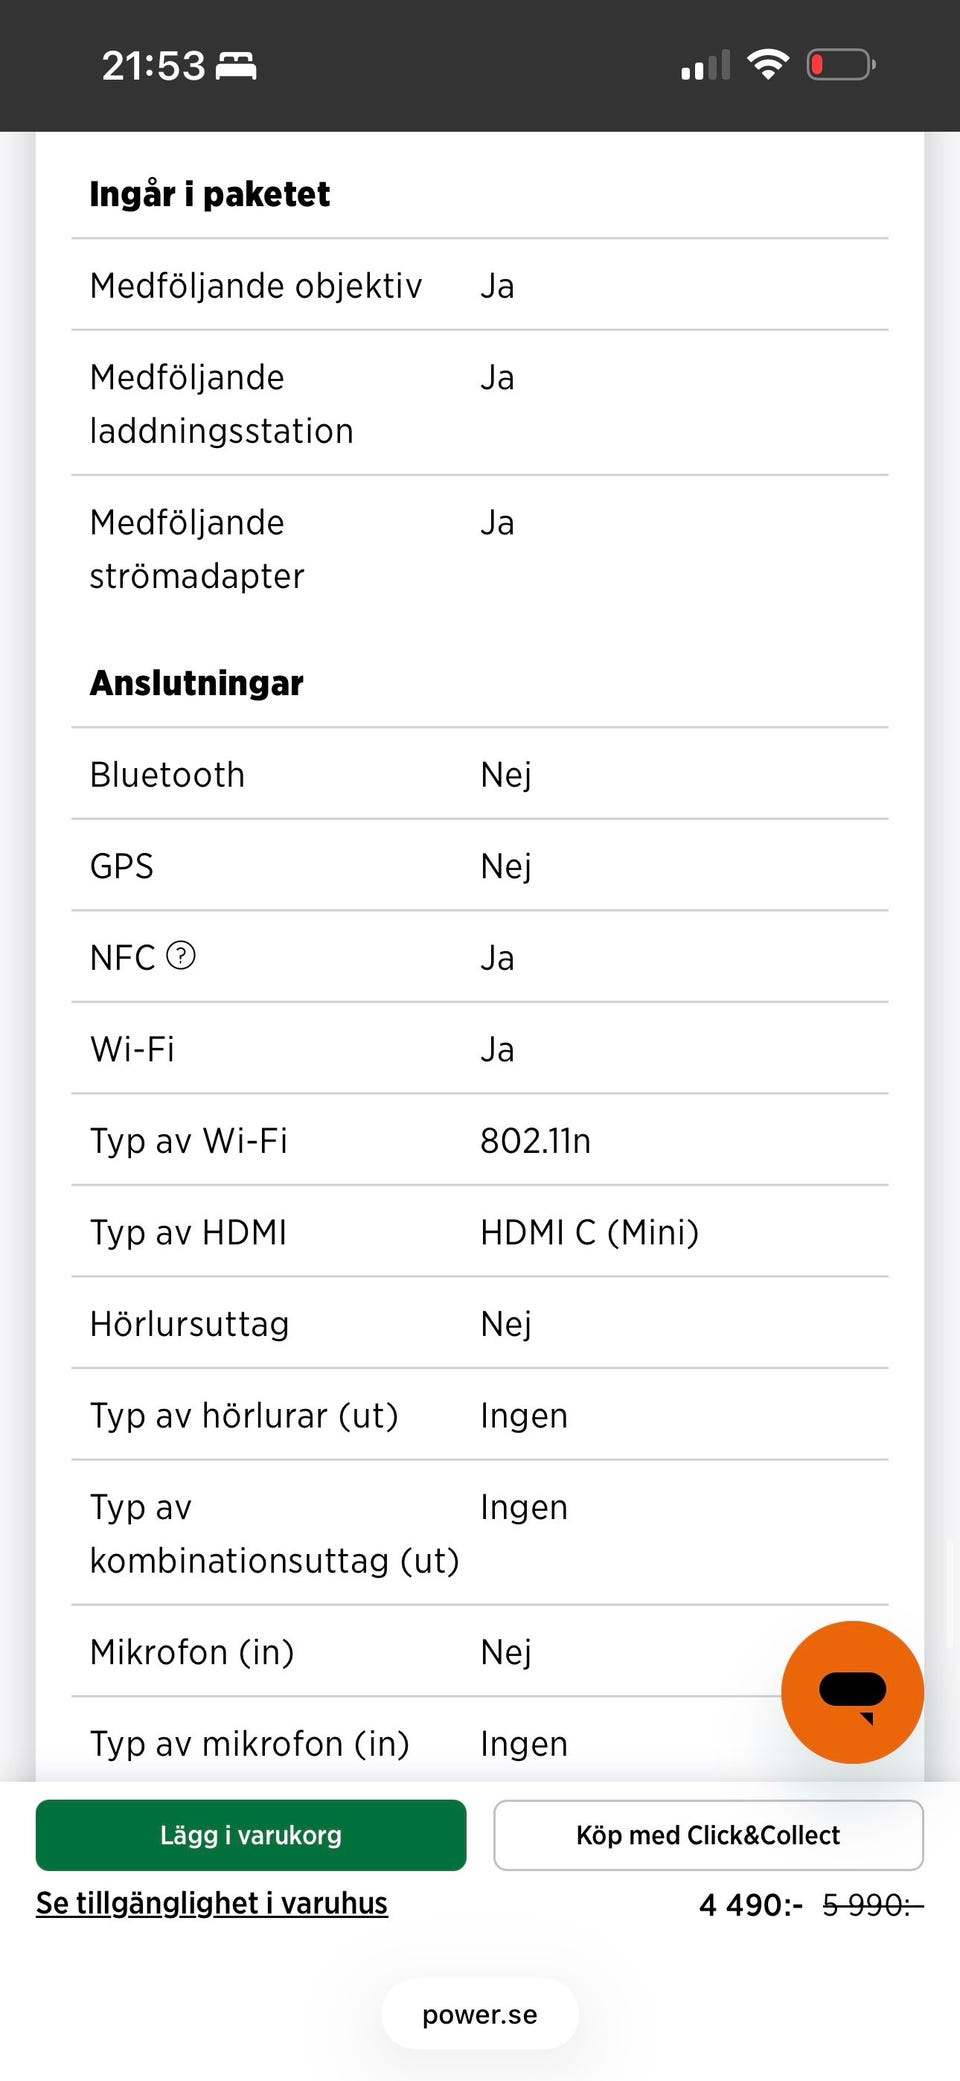Tap the power.se address pill

pos(480,2014)
